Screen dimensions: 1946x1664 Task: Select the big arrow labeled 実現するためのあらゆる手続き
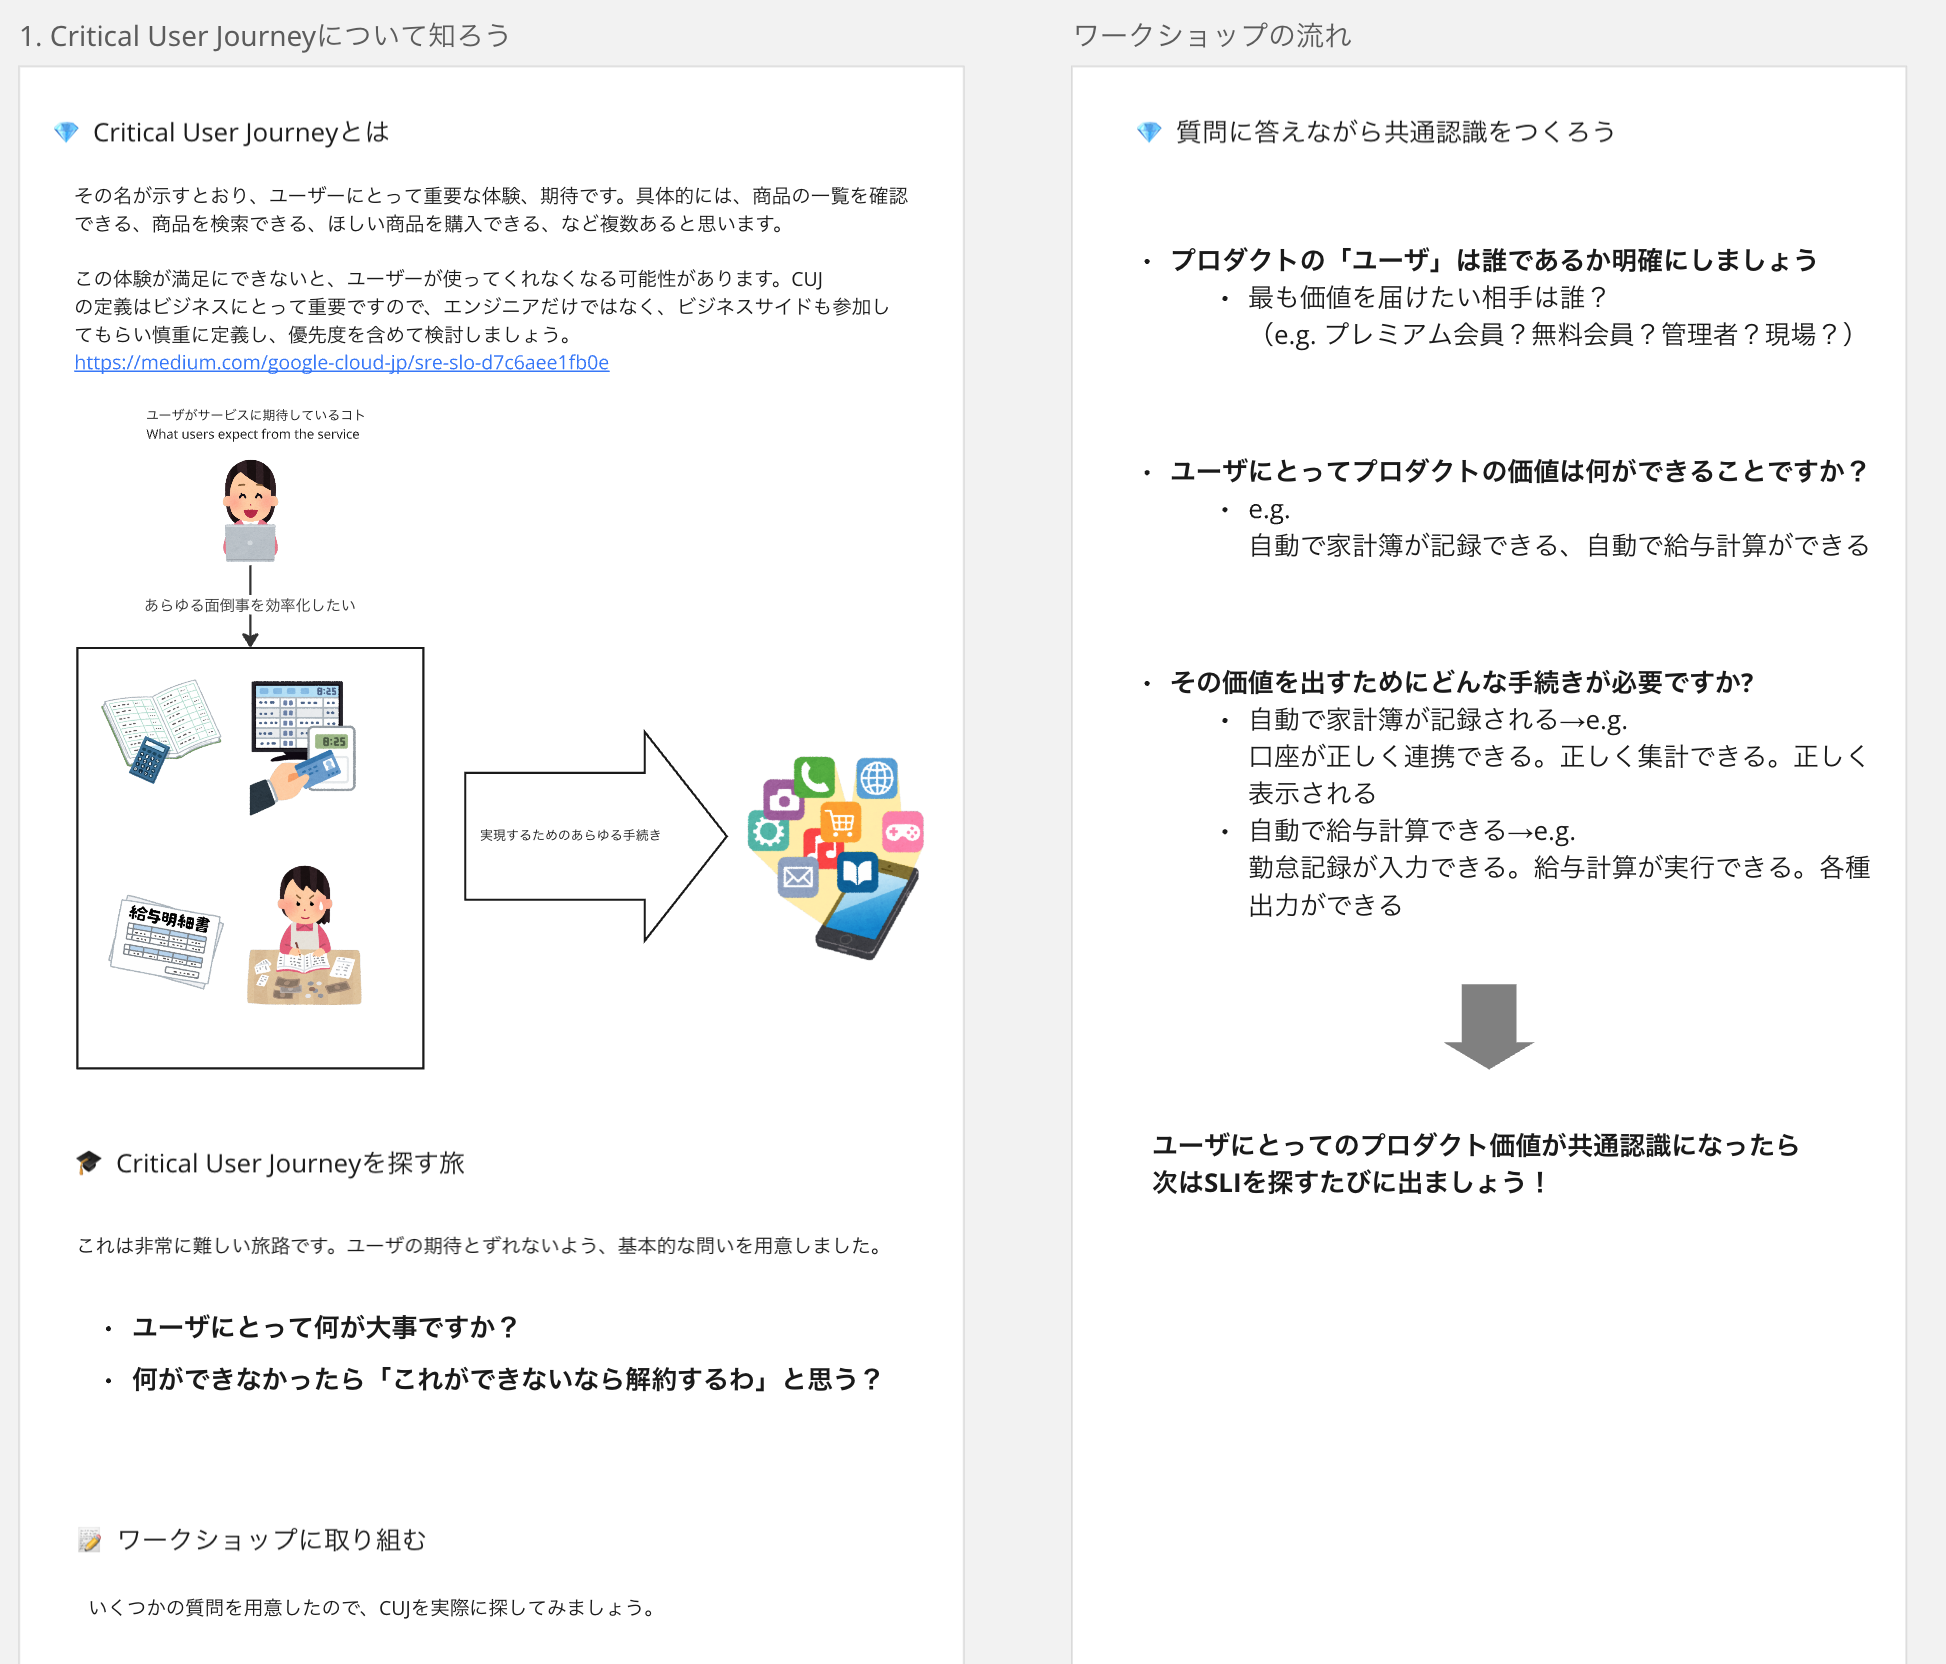click(x=596, y=836)
